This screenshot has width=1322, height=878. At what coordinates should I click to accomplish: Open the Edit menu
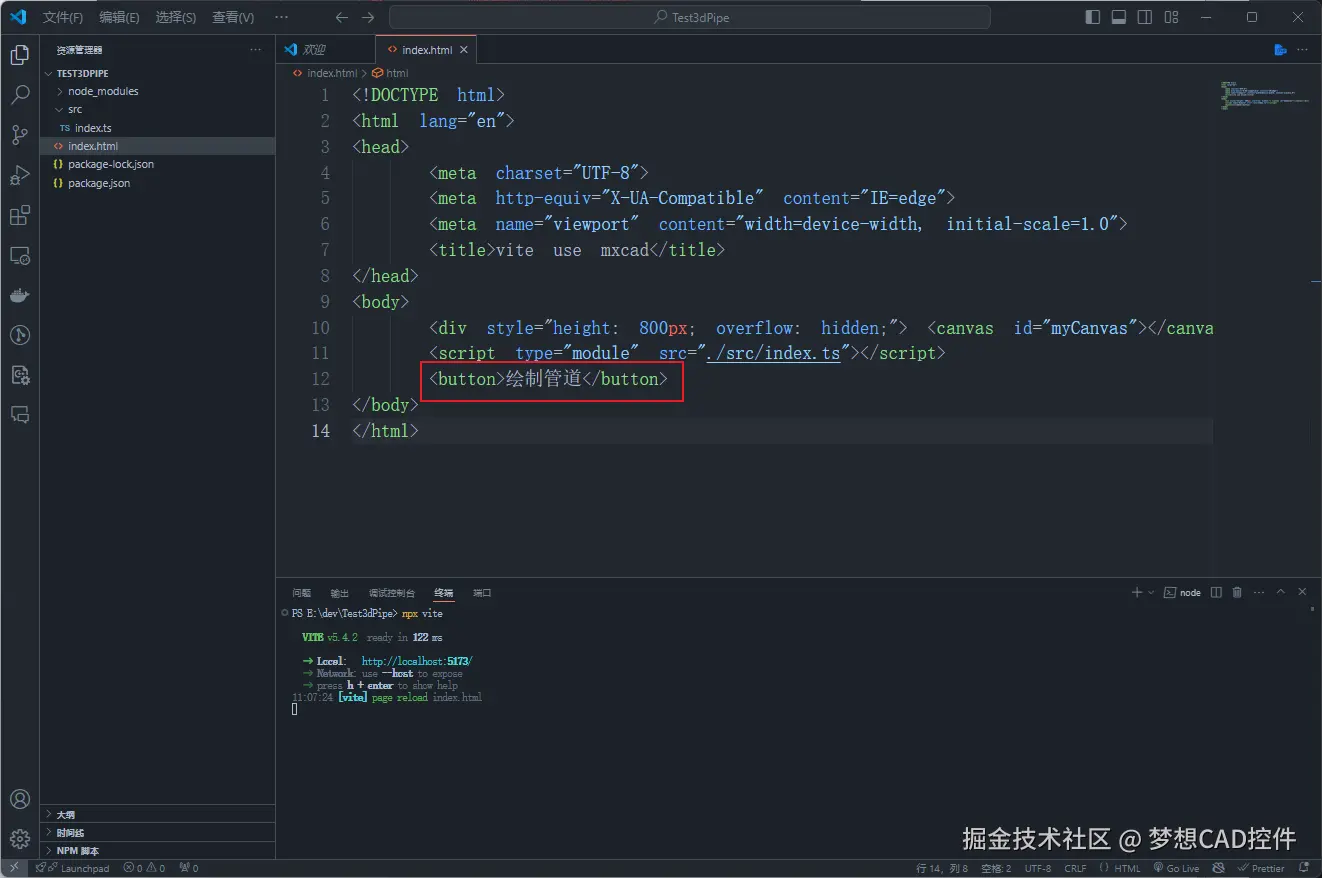coord(119,17)
